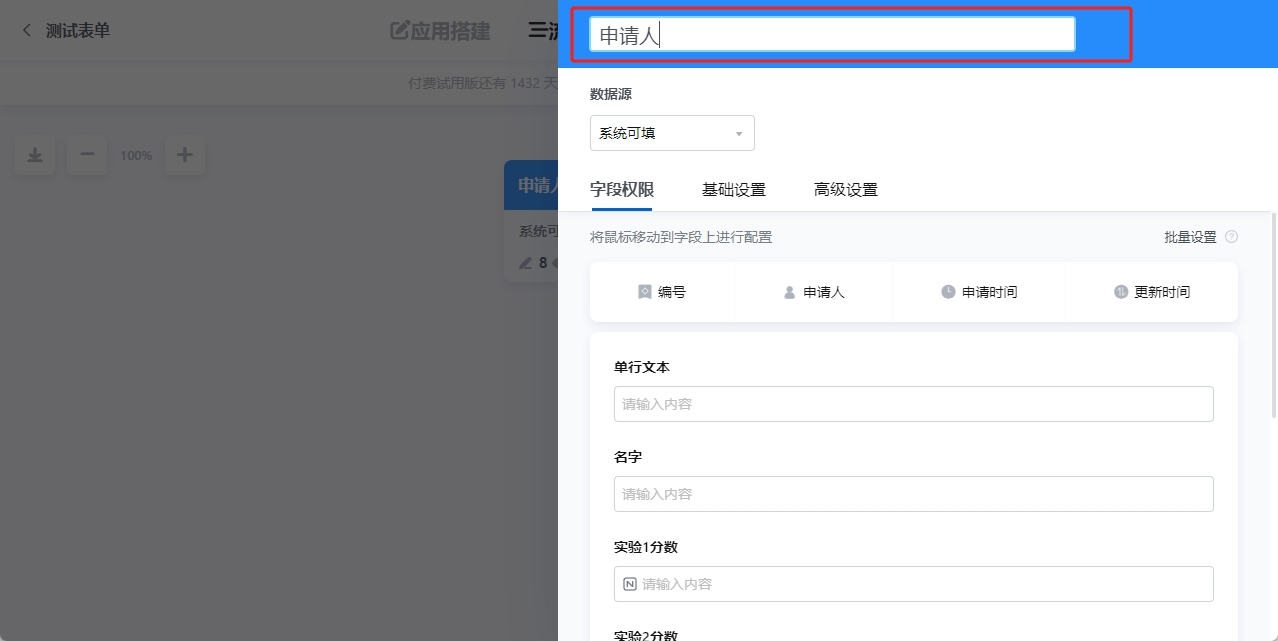Zoom out using the minus icon
The width and height of the screenshot is (1278, 641).
(x=87, y=155)
